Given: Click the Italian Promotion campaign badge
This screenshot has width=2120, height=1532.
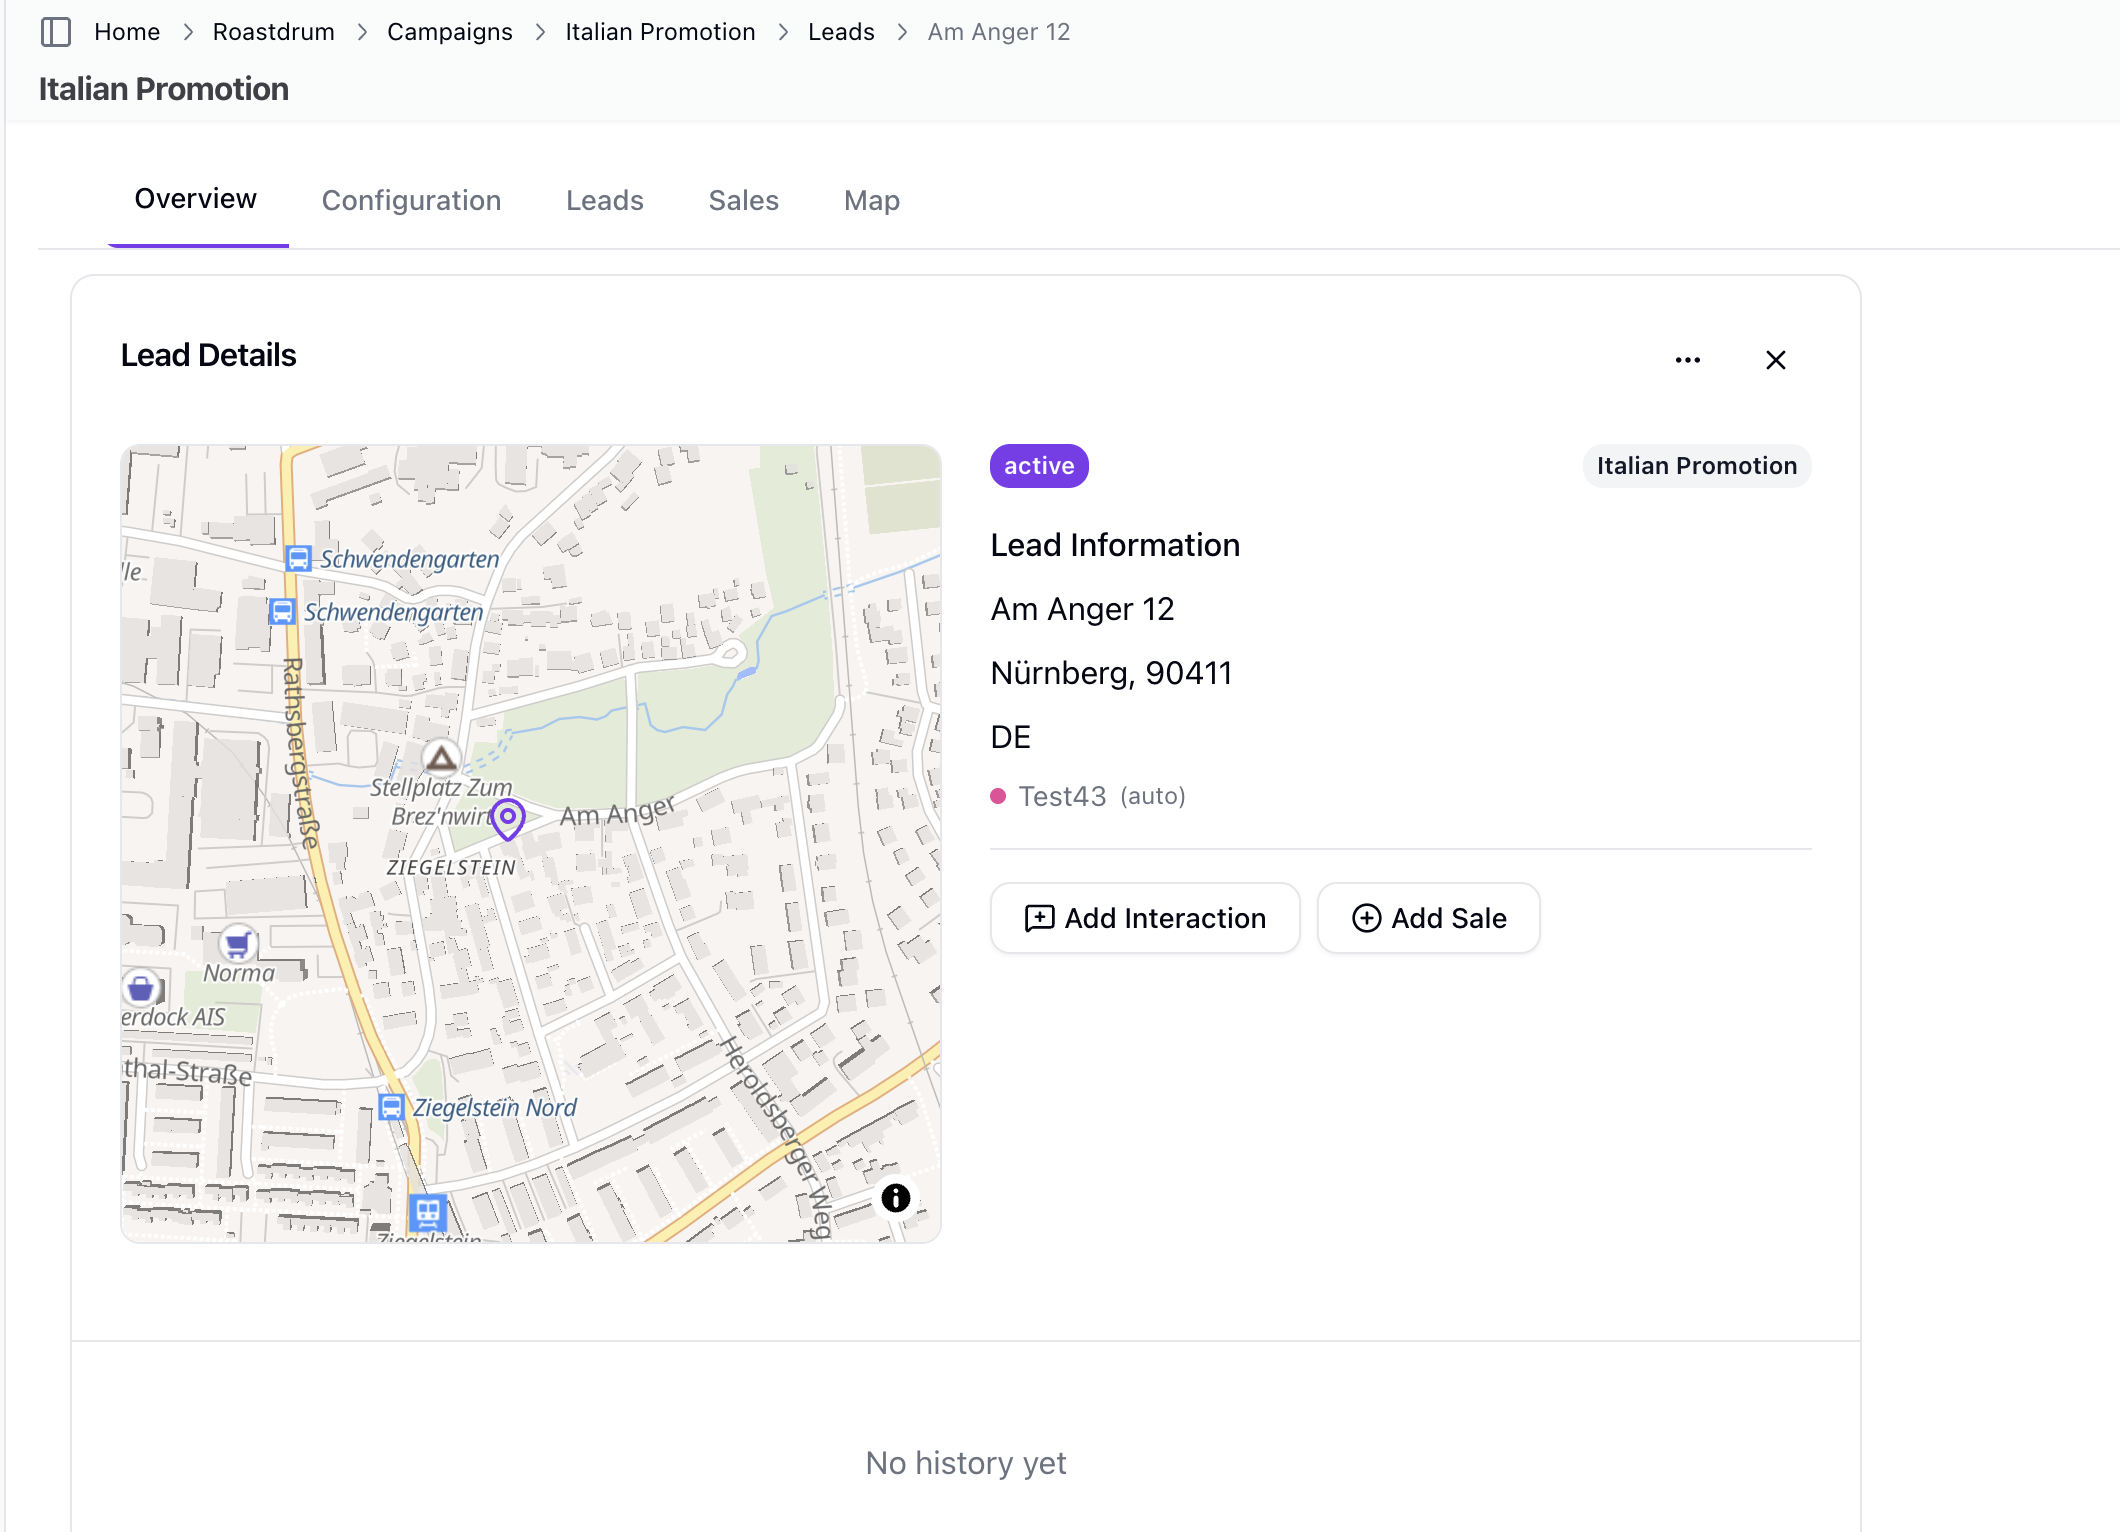Looking at the screenshot, I should click(x=1696, y=466).
